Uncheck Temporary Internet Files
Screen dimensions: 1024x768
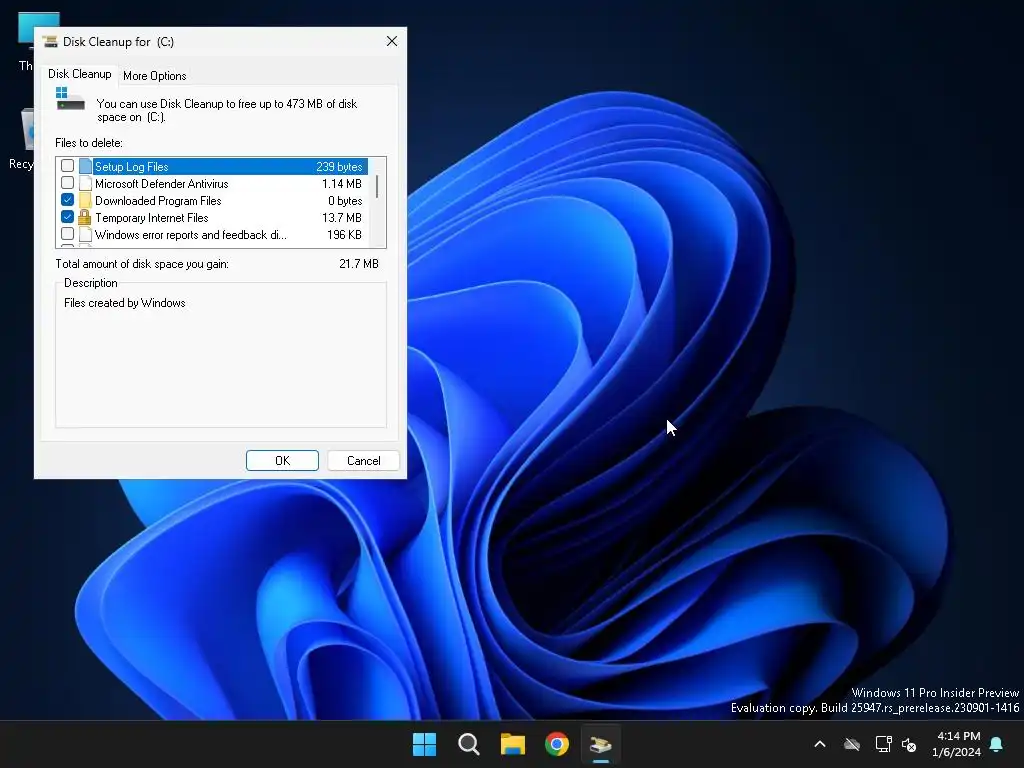(x=67, y=217)
